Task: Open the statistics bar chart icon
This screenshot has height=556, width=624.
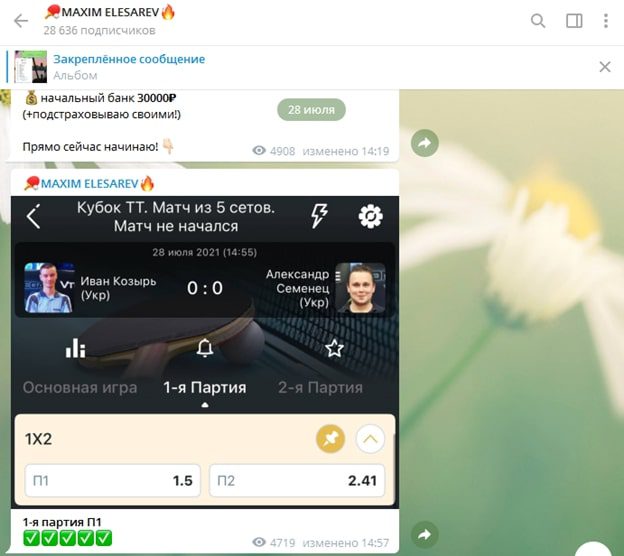Action: click(75, 348)
